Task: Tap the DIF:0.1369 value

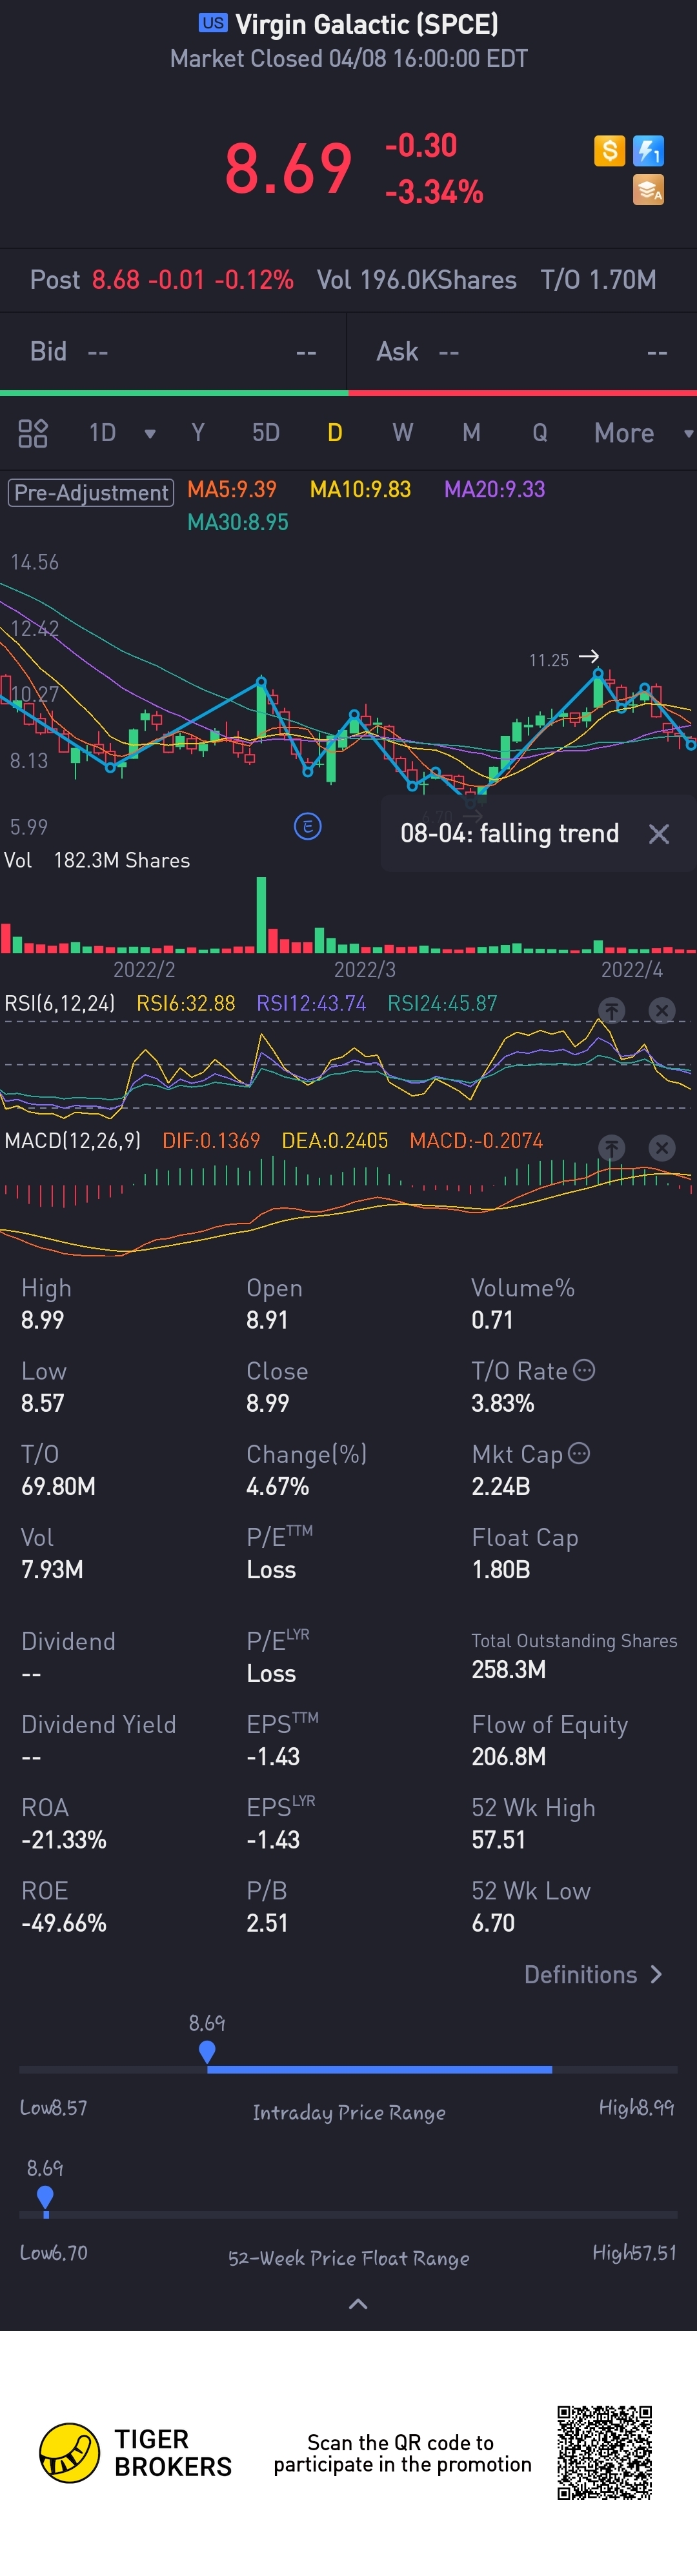Action: point(211,1141)
